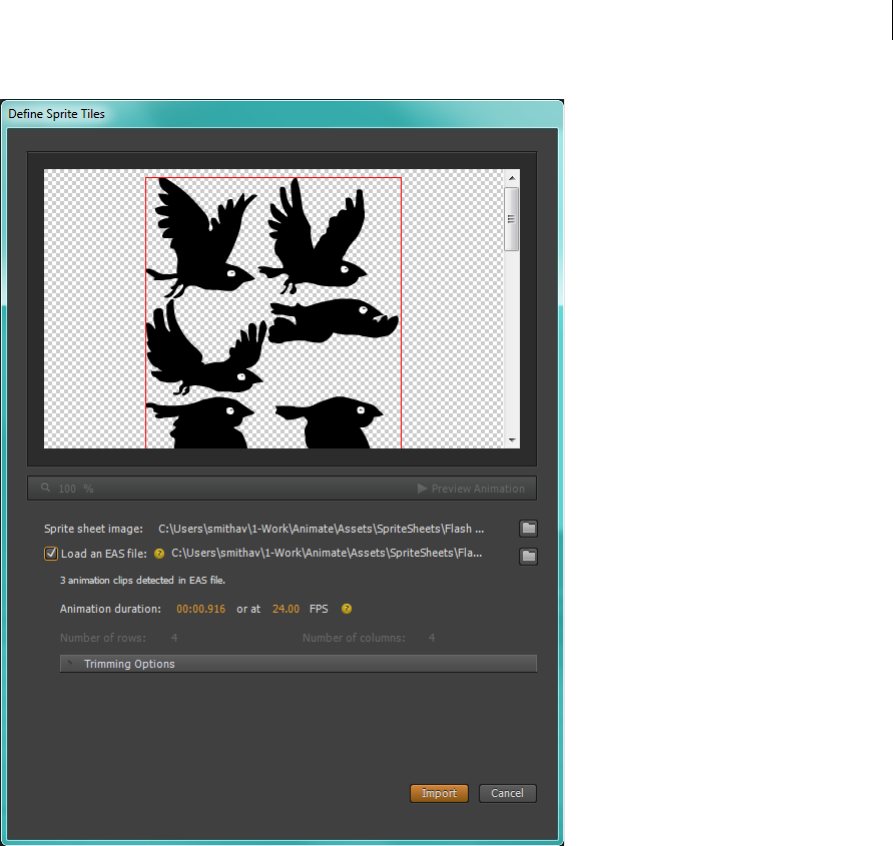Click the Number of columns value

[432, 637]
